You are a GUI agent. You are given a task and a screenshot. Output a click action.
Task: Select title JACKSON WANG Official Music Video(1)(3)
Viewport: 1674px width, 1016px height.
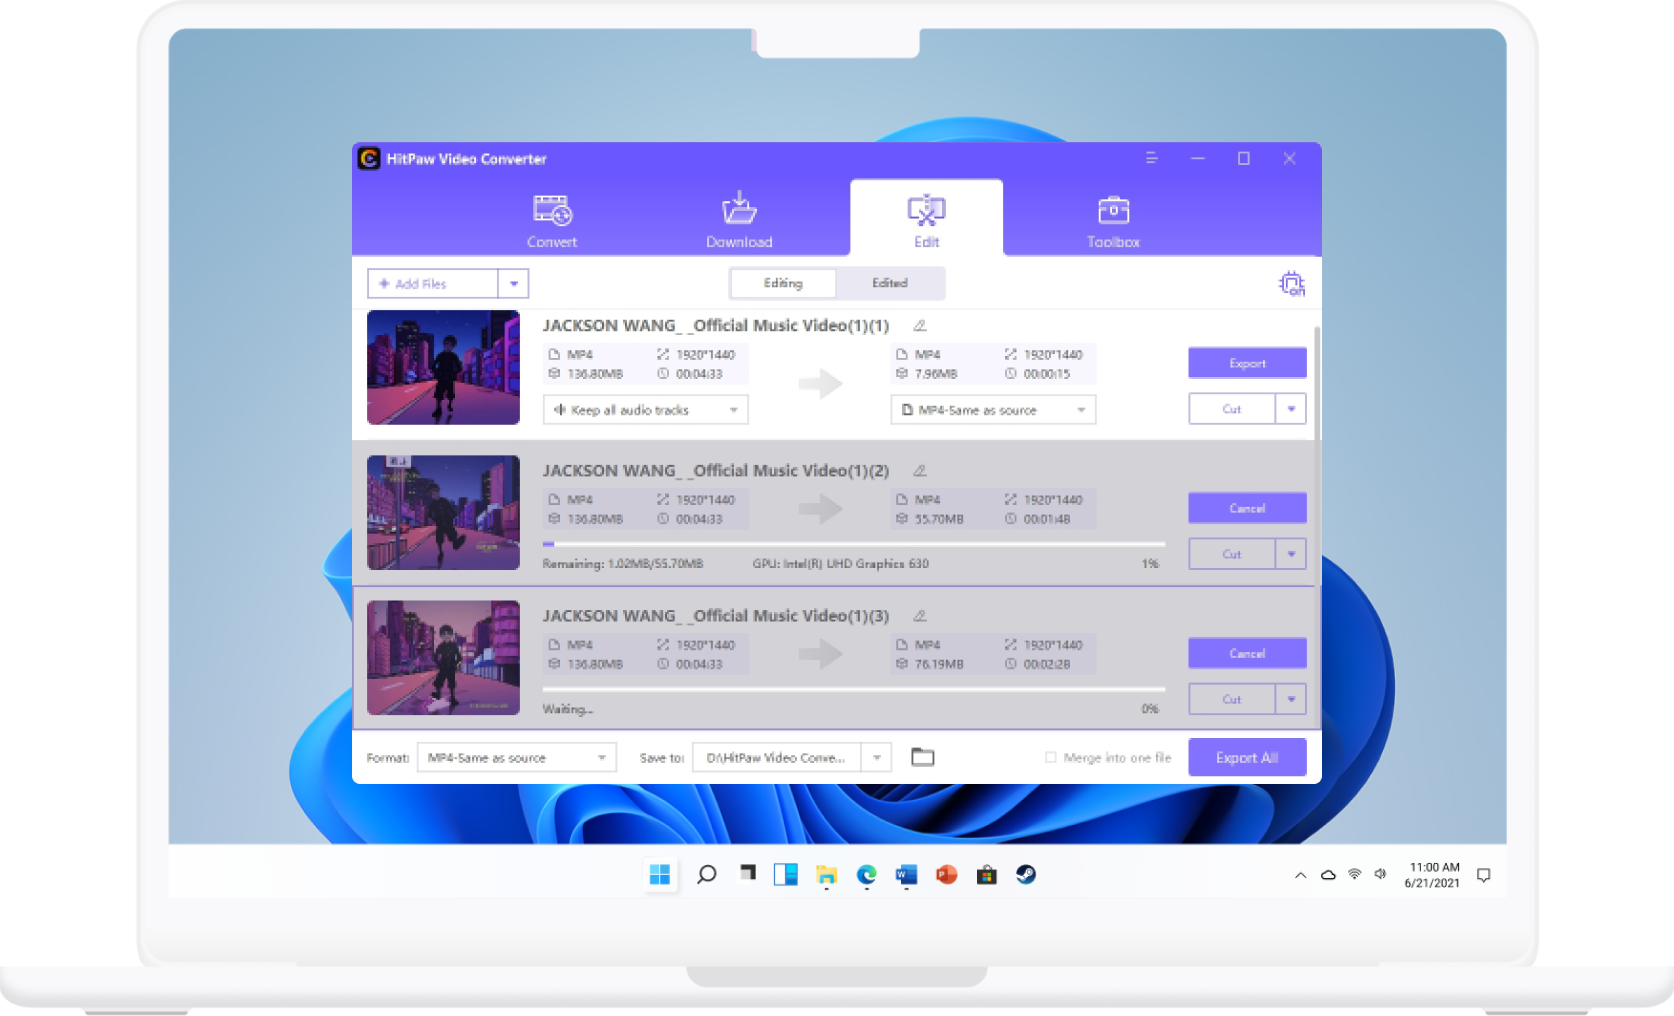click(x=716, y=616)
